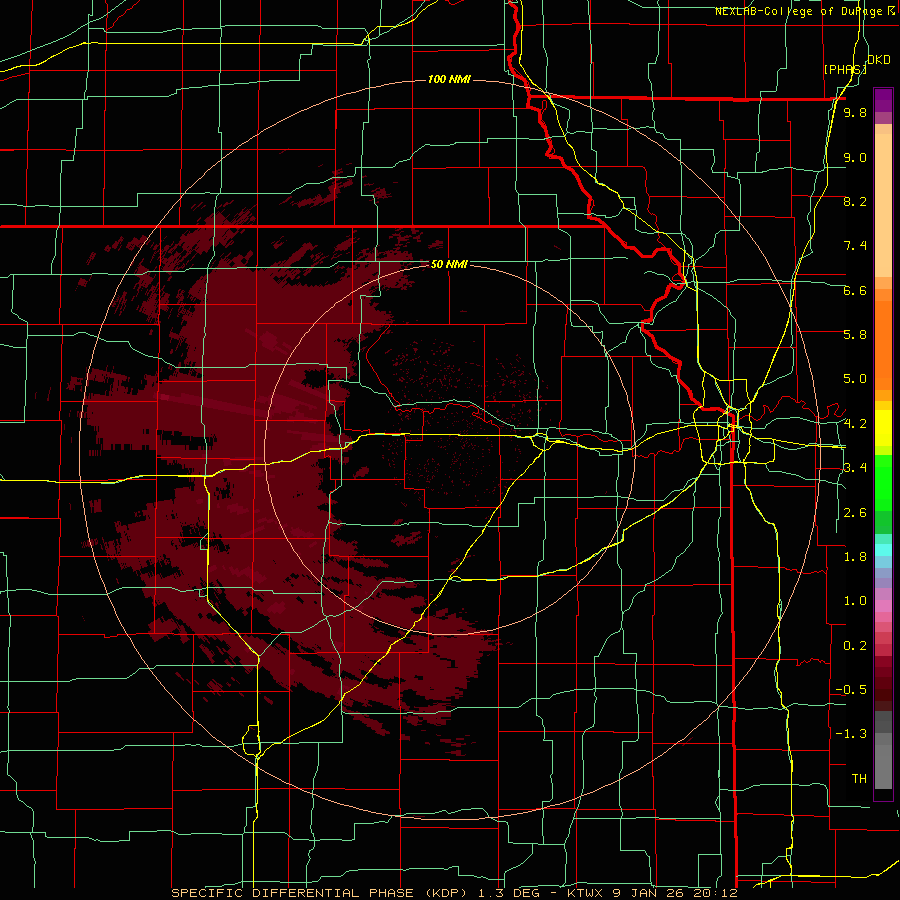The width and height of the screenshot is (900, 900).
Task: Click the 1.8 scale value
Action: click(855, 557)
